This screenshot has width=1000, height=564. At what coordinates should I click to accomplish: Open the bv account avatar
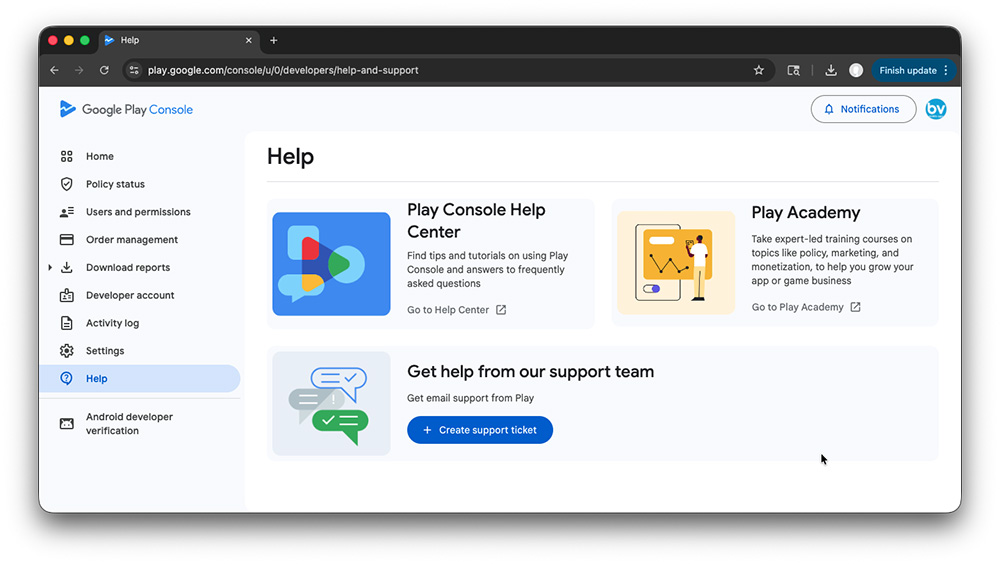tap(936, 109)
